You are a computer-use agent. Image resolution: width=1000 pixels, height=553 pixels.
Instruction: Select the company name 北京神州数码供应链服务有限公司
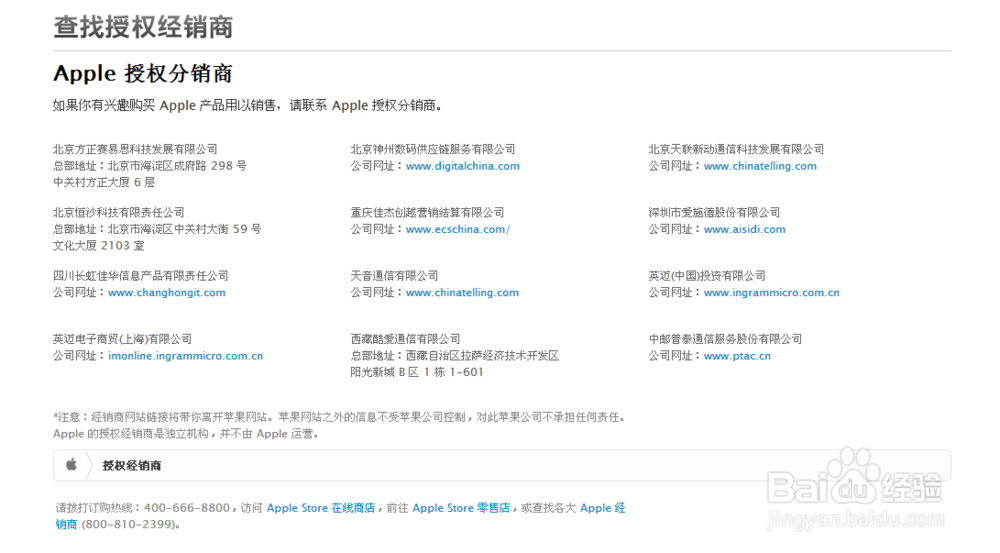tap(432, 149)
